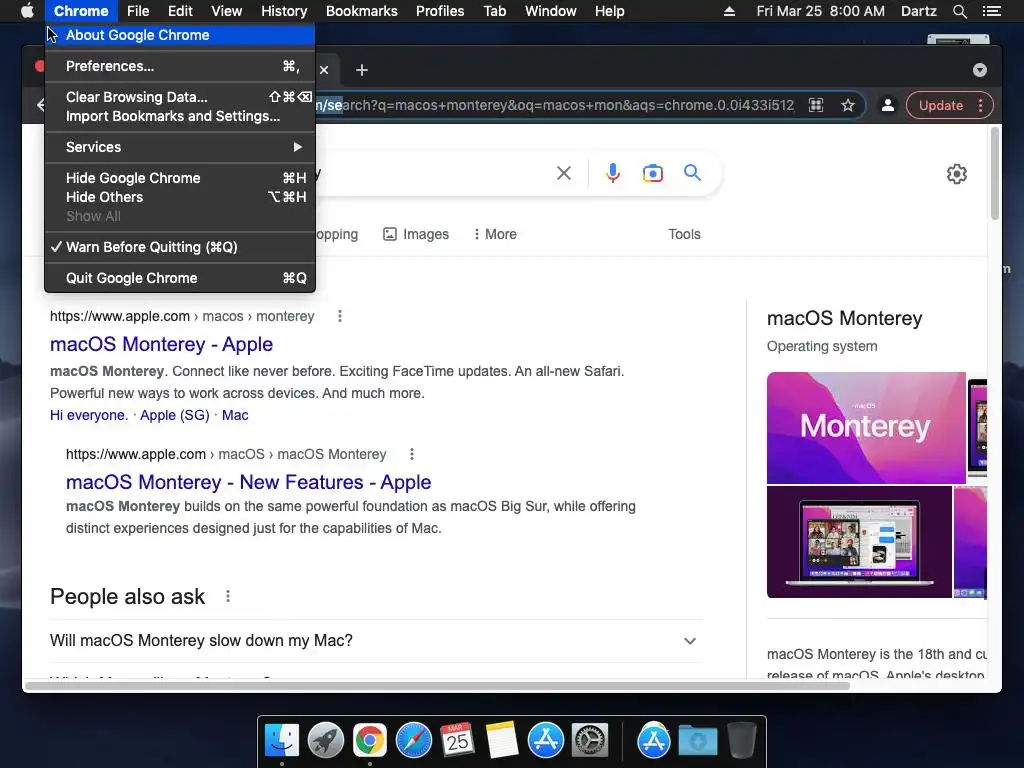
Task: Open Control Center list icon
Action: [x=991, y=11]
